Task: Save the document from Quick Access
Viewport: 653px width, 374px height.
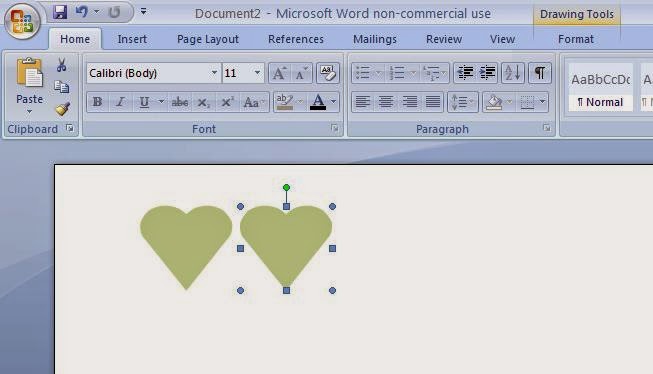Action: (x=60, y=12)
